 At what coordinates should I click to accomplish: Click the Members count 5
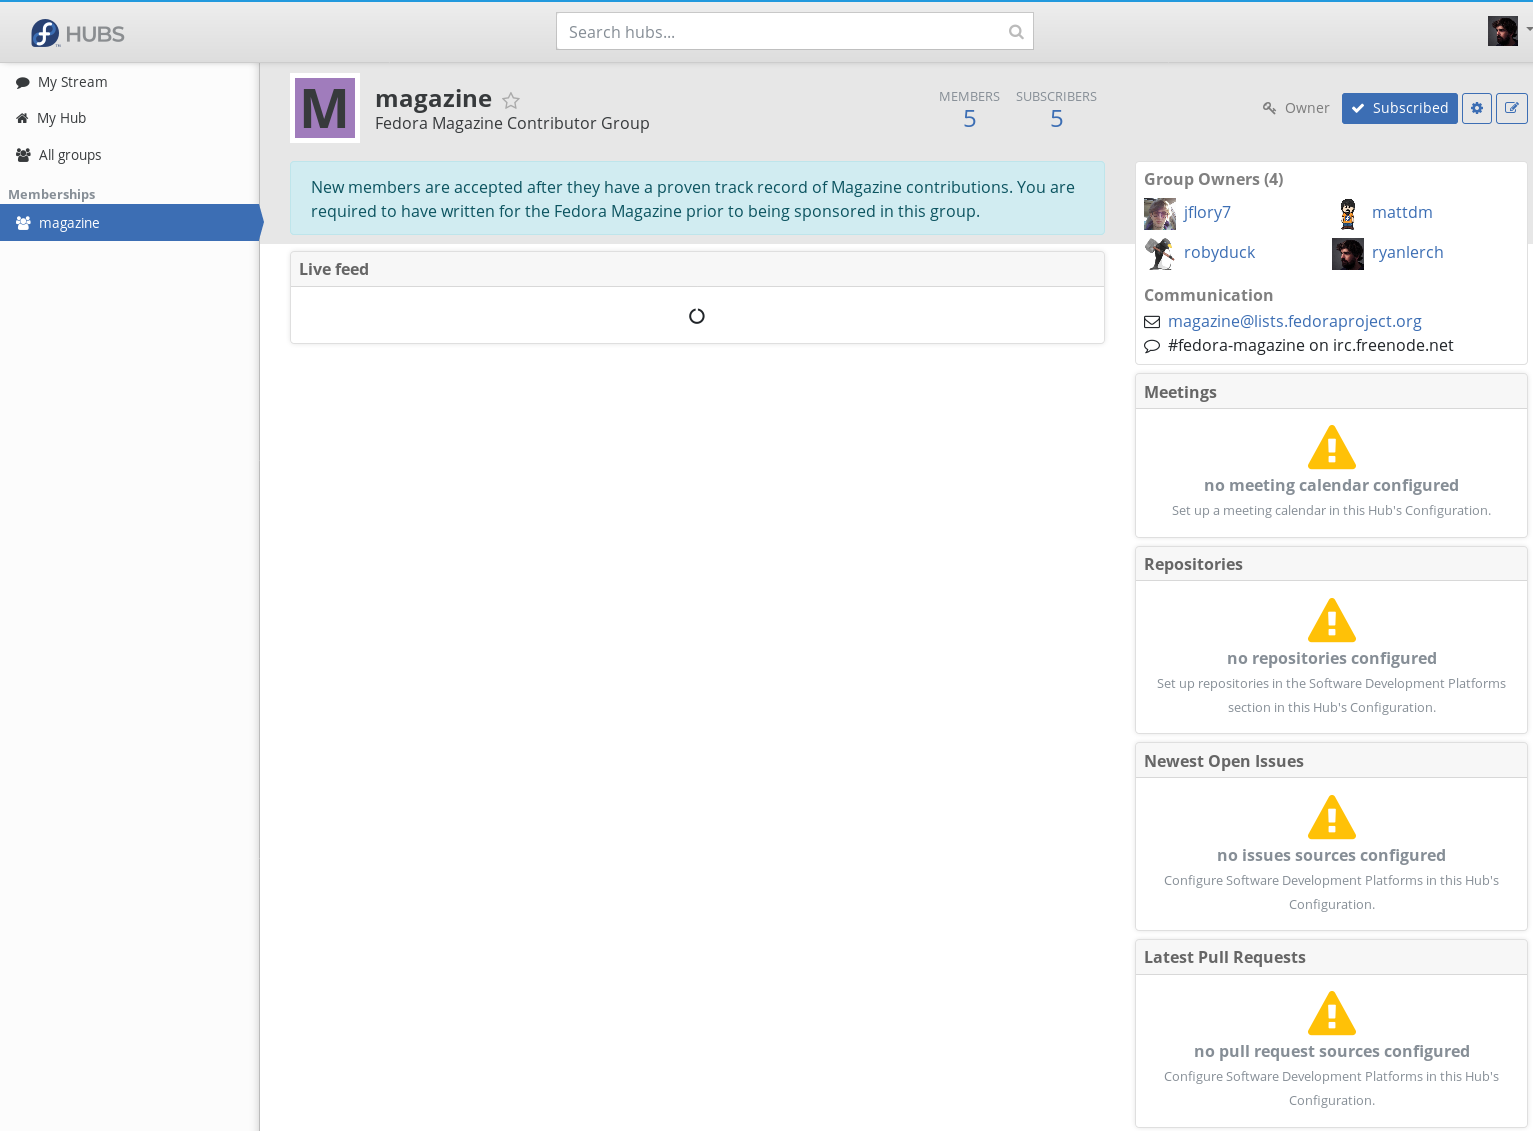pos(969,119)
